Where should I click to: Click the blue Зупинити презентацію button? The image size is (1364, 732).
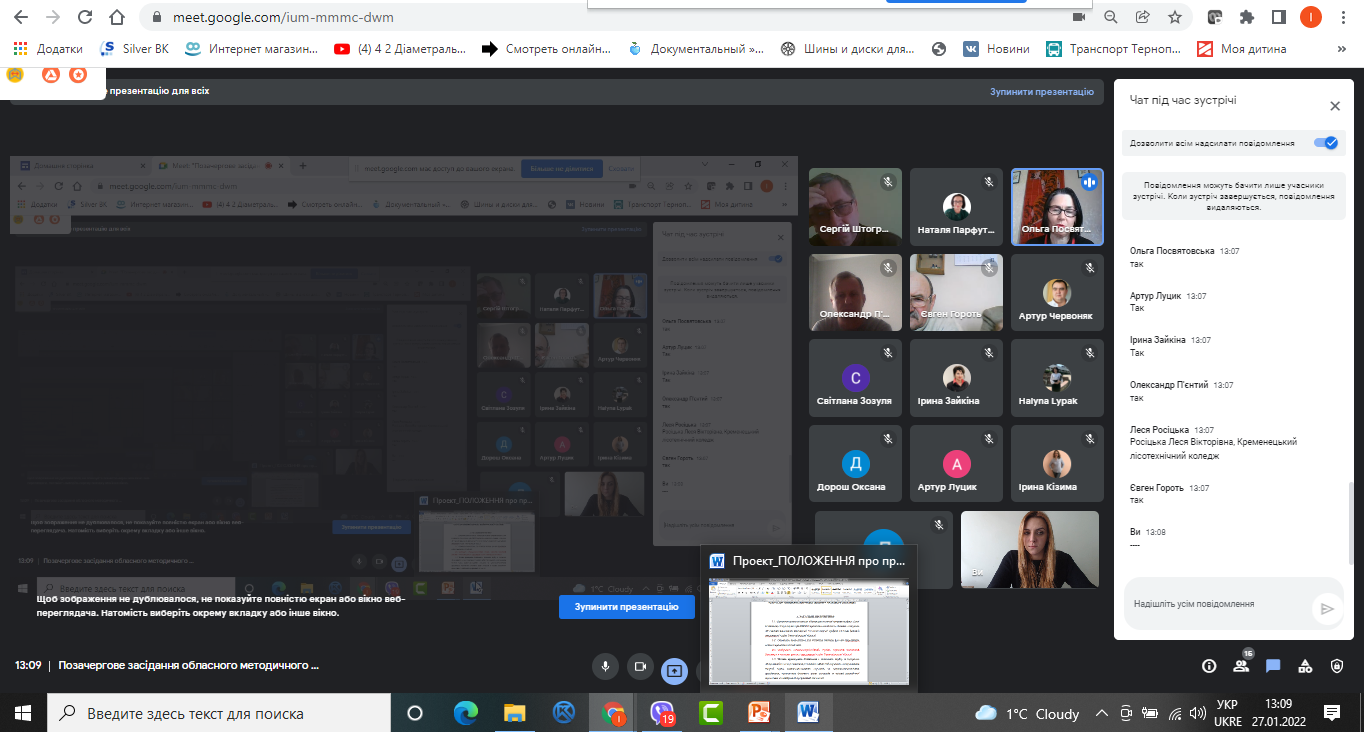[627, 607]
